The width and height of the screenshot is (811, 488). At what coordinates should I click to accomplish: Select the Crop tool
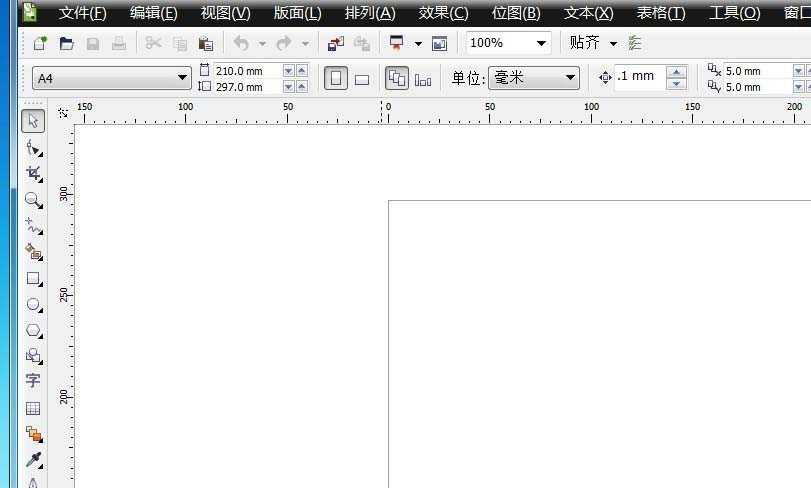(33, 174)
